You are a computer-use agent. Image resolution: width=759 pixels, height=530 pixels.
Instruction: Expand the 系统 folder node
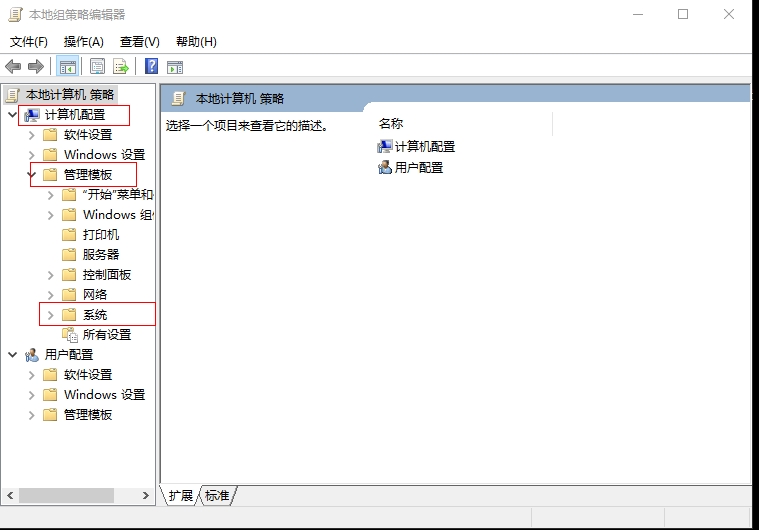click(x=51, y=315)
